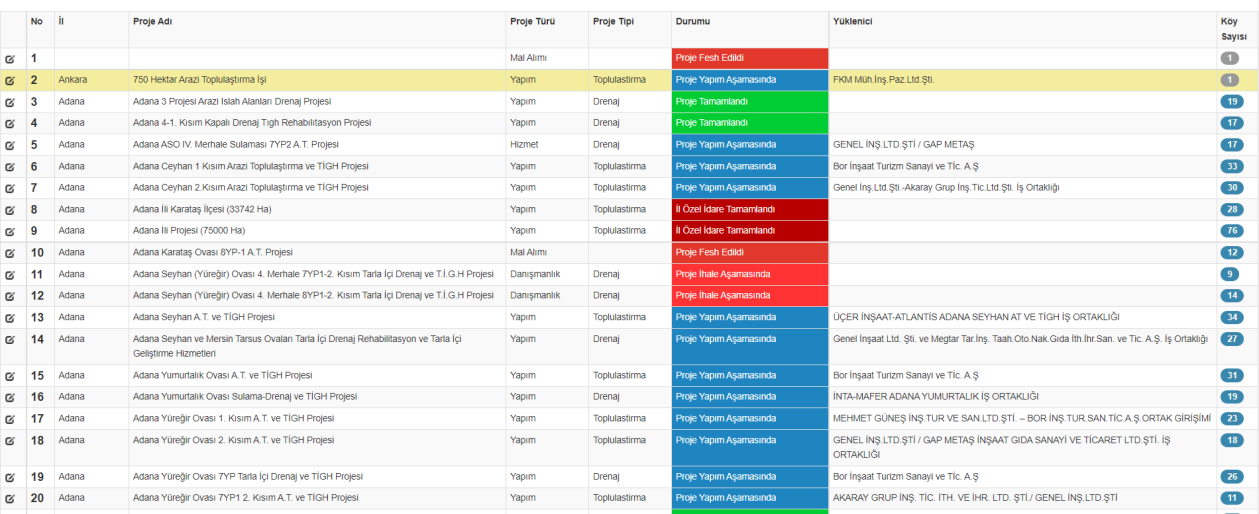Viewport: 1259px width, 514px height.
Task: Open edit icon for Adana 3 Projesi row
Action: pyautogui.click(x=10, y=102)
